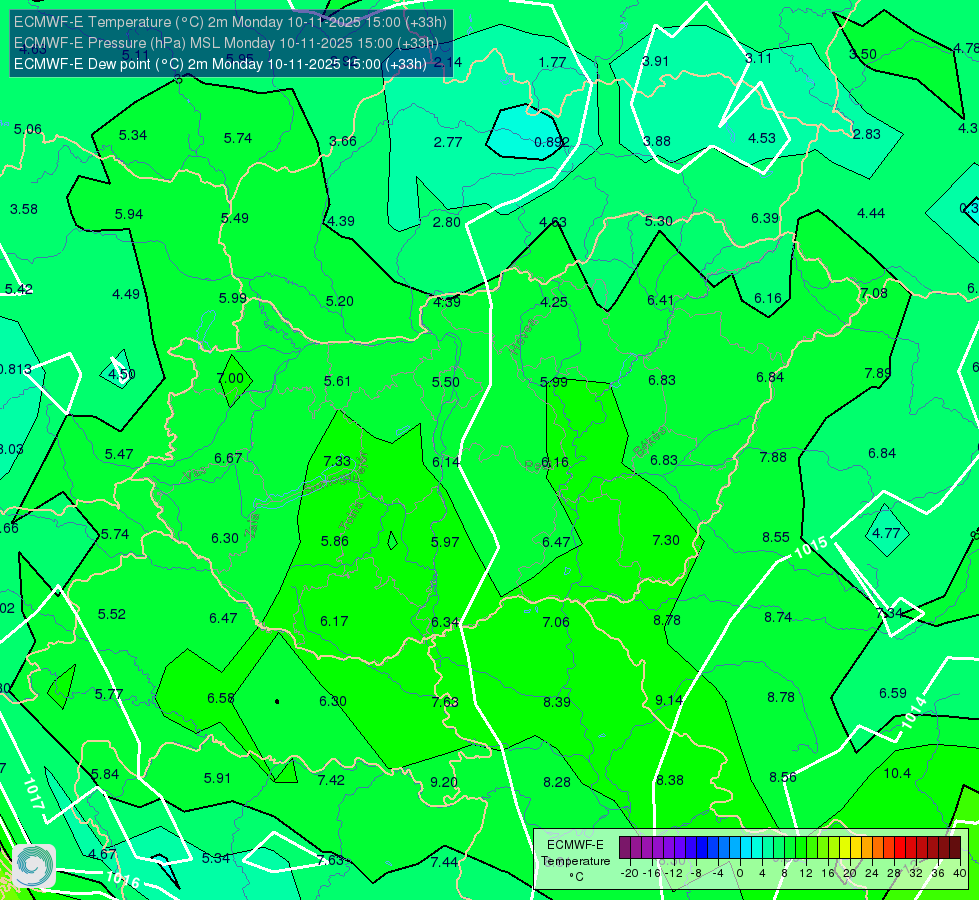Click the 7.08 dew point value

[x=873, y=294]
